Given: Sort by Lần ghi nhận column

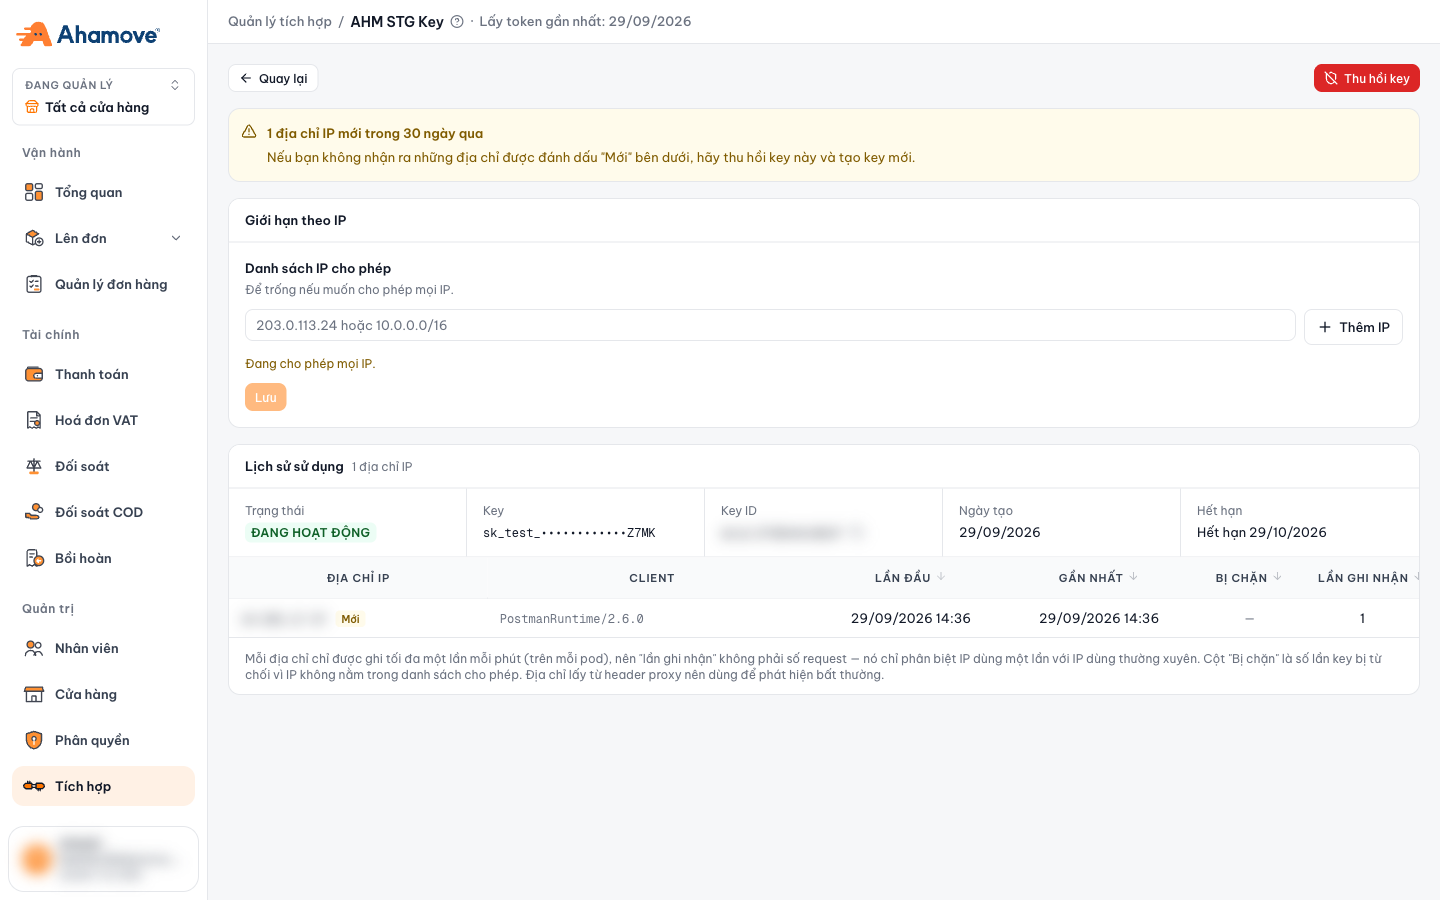Looking at the screenshot, I should point(1369,578).
